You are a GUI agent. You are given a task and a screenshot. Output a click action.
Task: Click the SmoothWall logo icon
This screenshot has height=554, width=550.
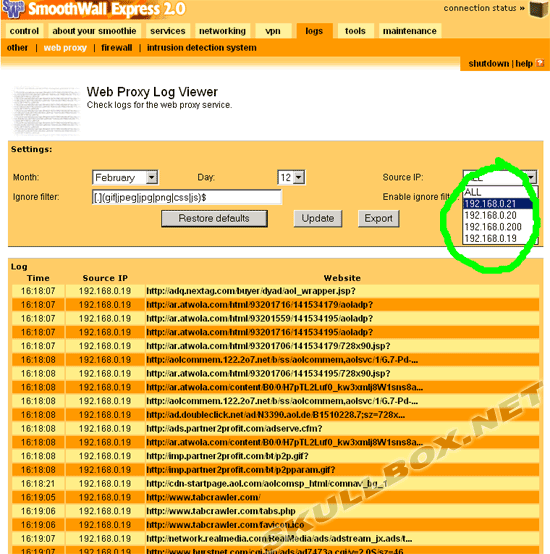tap(13, 9)
